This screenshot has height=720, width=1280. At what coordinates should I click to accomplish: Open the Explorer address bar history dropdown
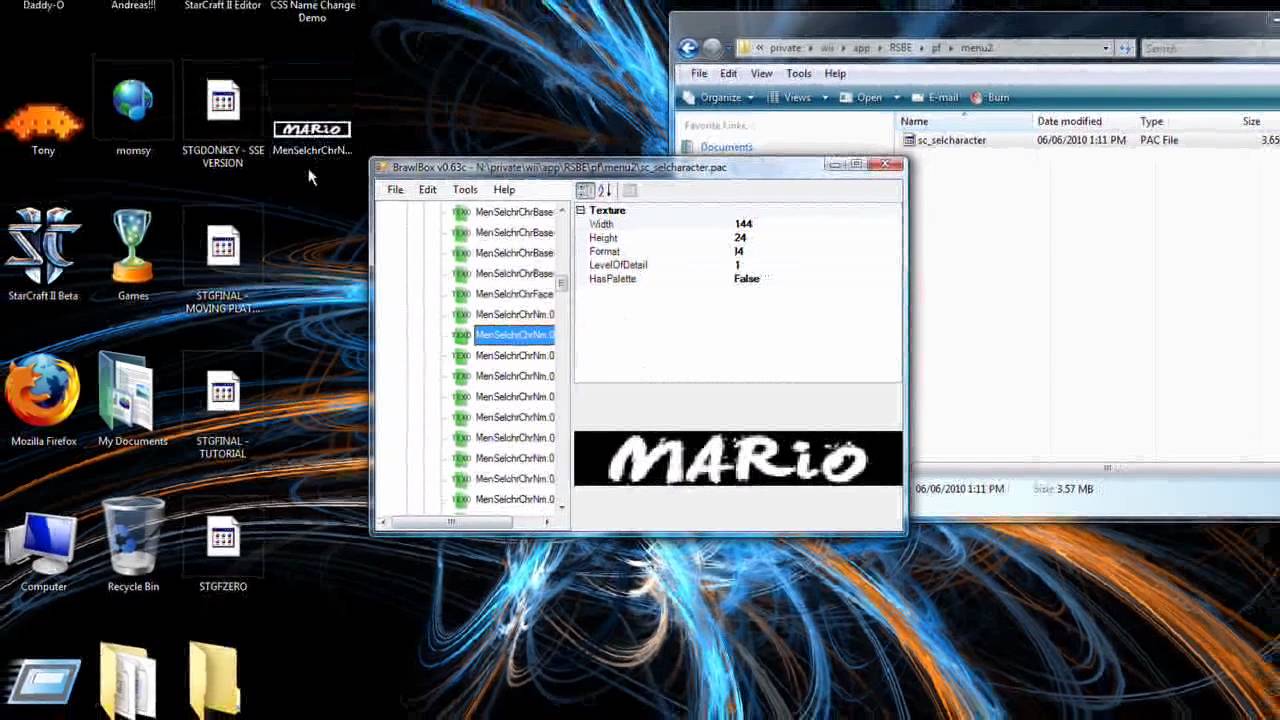[1106, 48]
